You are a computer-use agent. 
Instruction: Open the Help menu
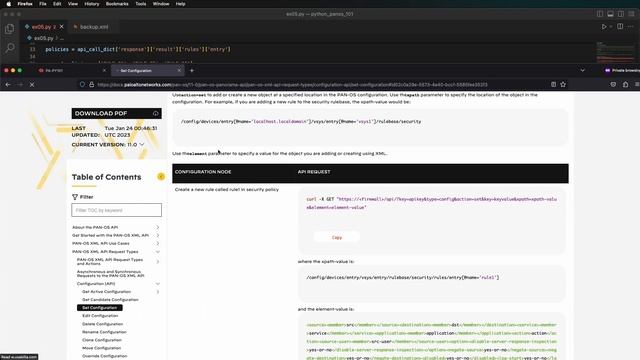tap(180, 4)
